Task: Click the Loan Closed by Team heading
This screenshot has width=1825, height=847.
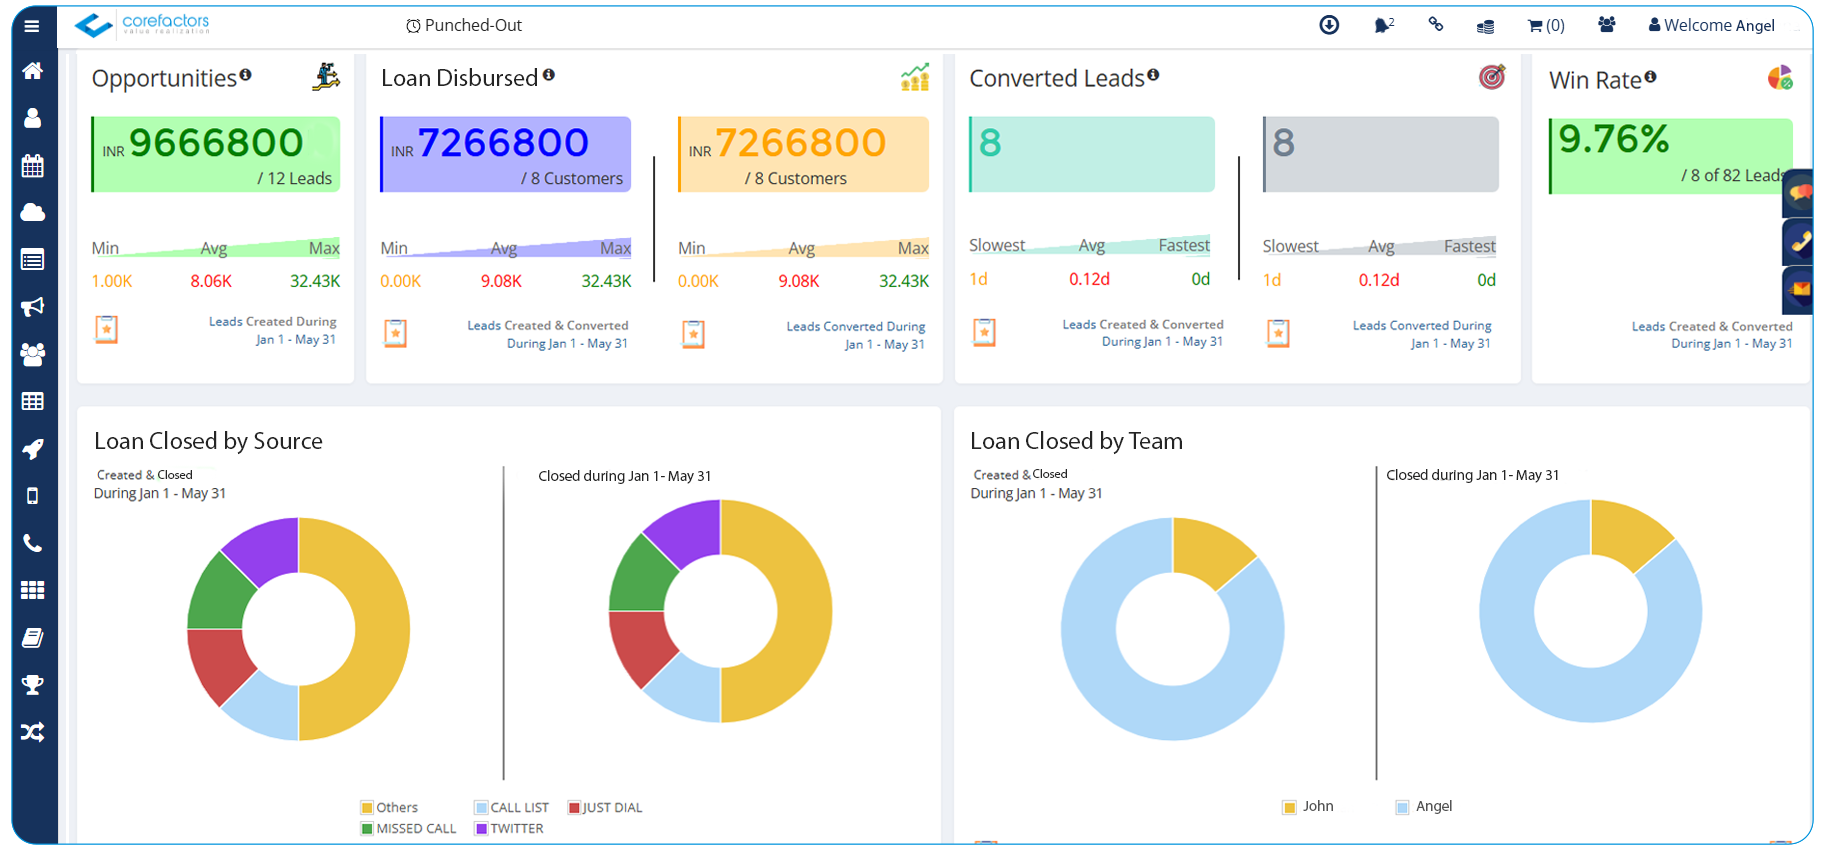Action: (x=1076, y=441)
